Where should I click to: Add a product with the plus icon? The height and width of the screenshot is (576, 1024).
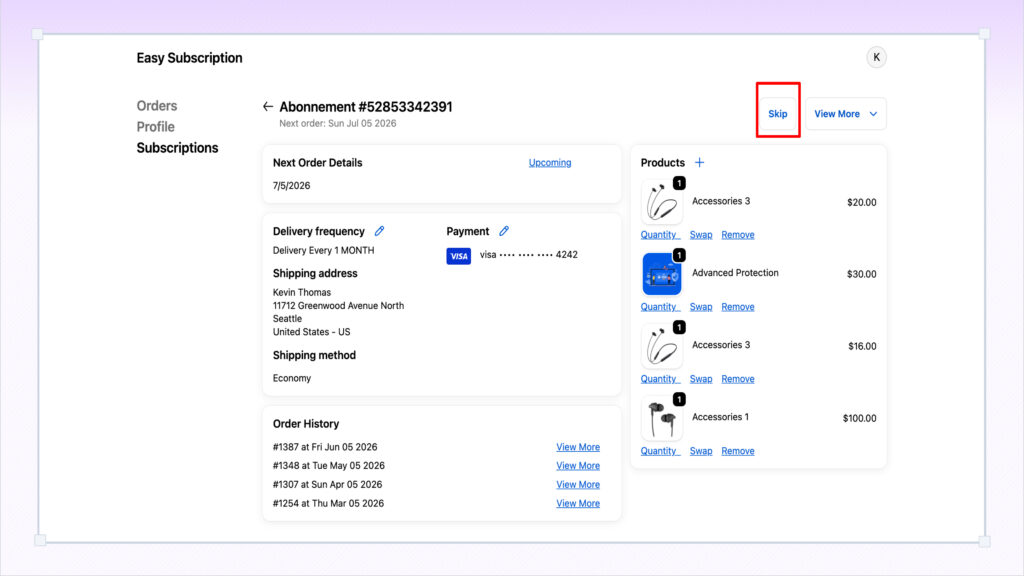click(x=699, y=163)
